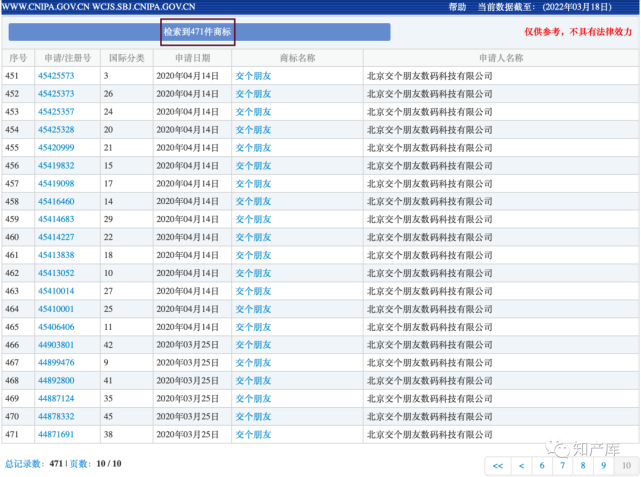
Task: Open registration number 45414227
Action: pos(56,237)
